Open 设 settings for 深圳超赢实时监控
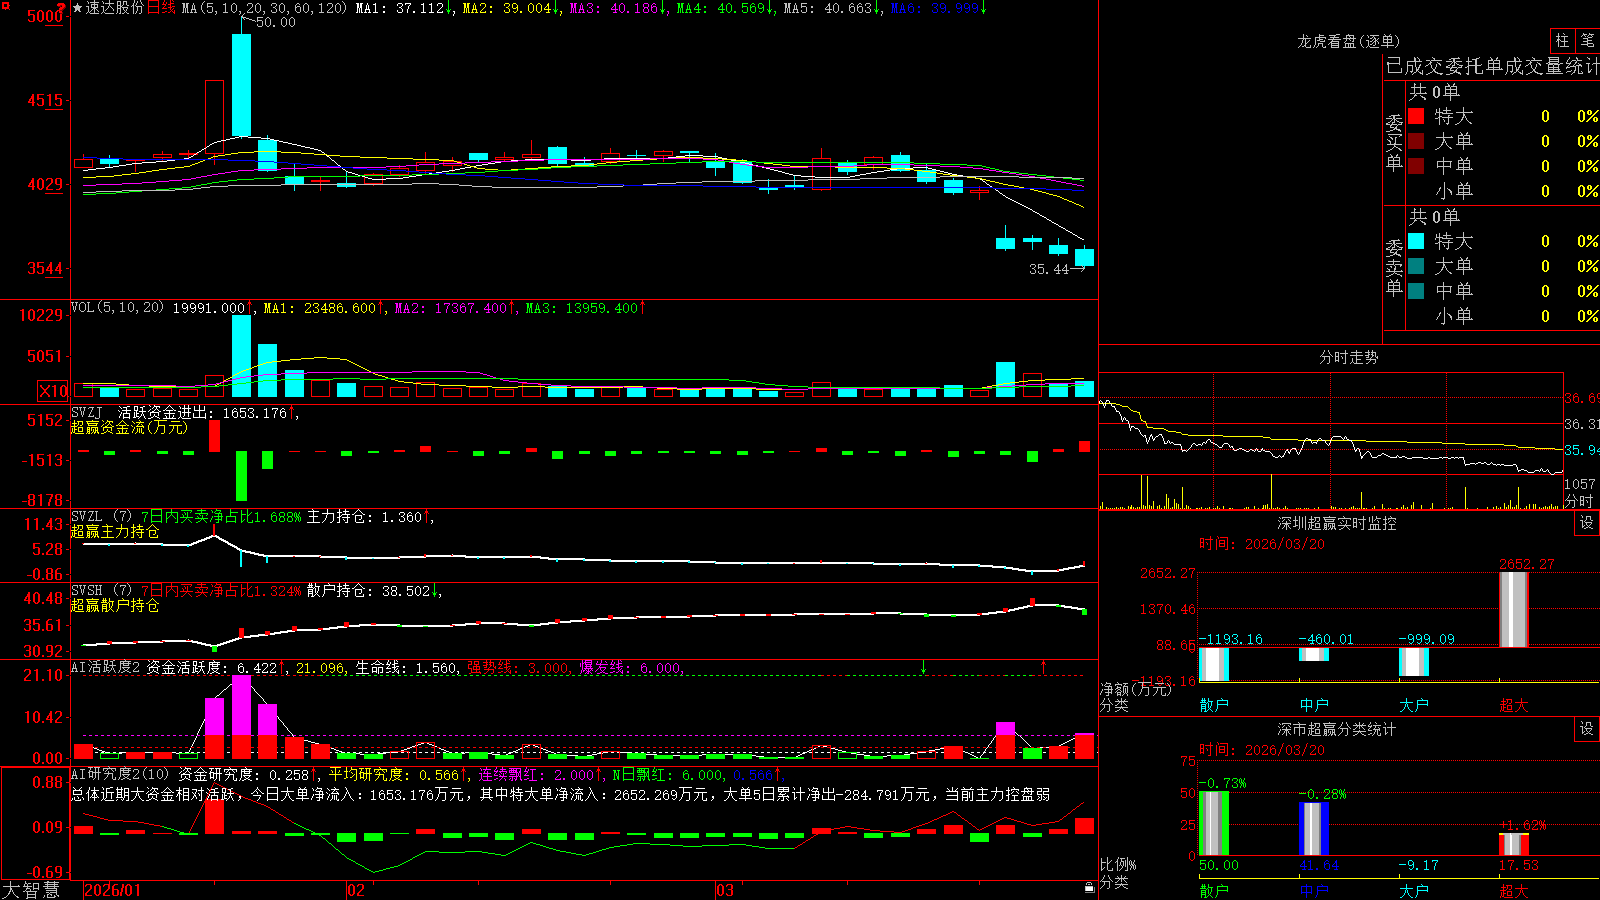 1587,523
